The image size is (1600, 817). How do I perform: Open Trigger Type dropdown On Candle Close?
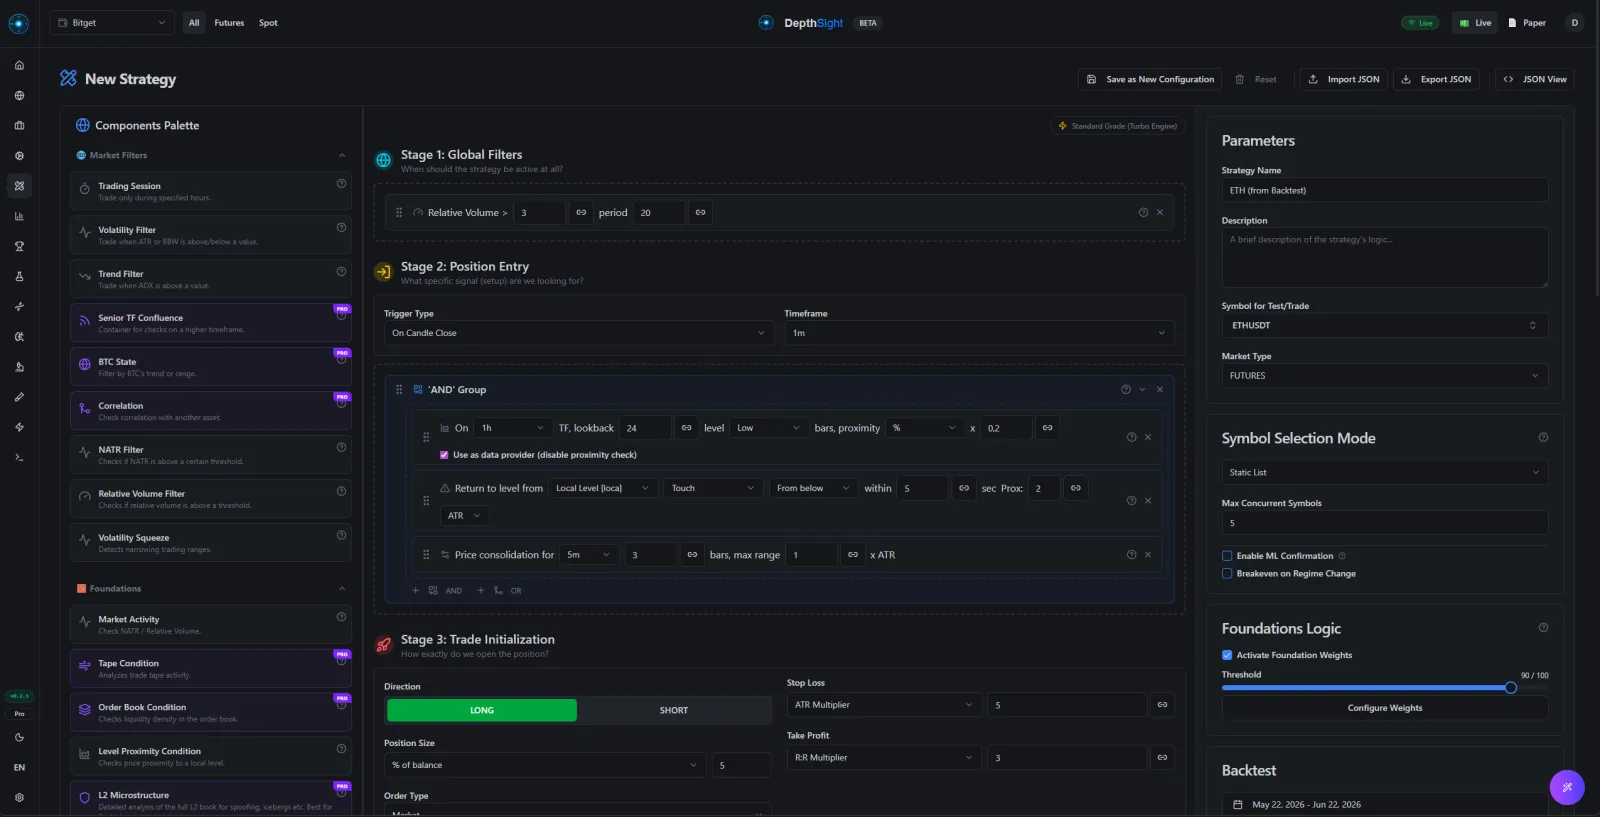(578, 333)
